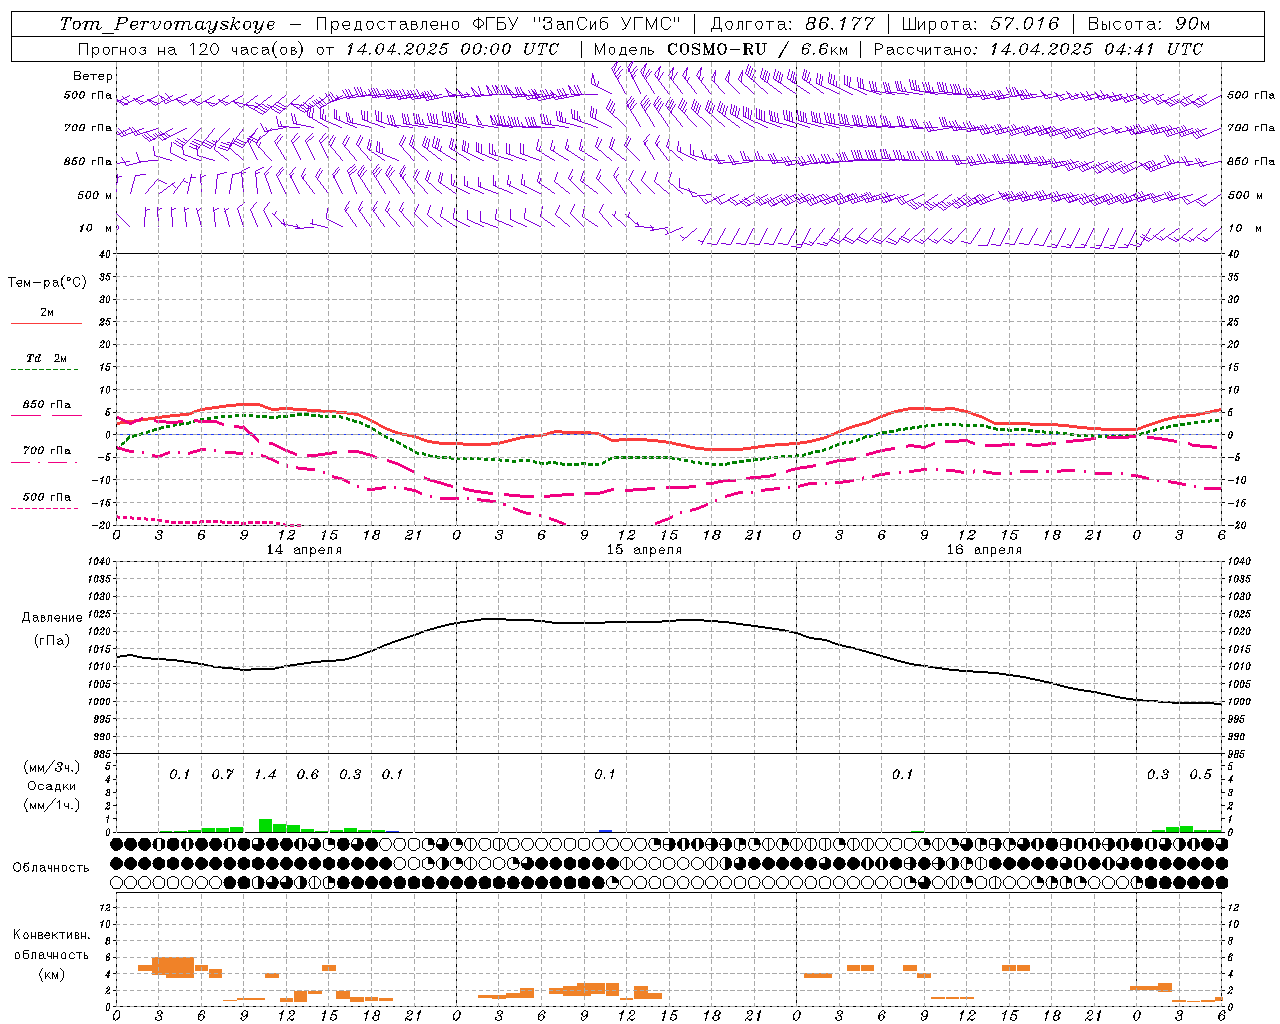Click the 10 м wind level label on left
Image resolution: width=1280 pixels, height=1024 pixels.
click(95, 228)
